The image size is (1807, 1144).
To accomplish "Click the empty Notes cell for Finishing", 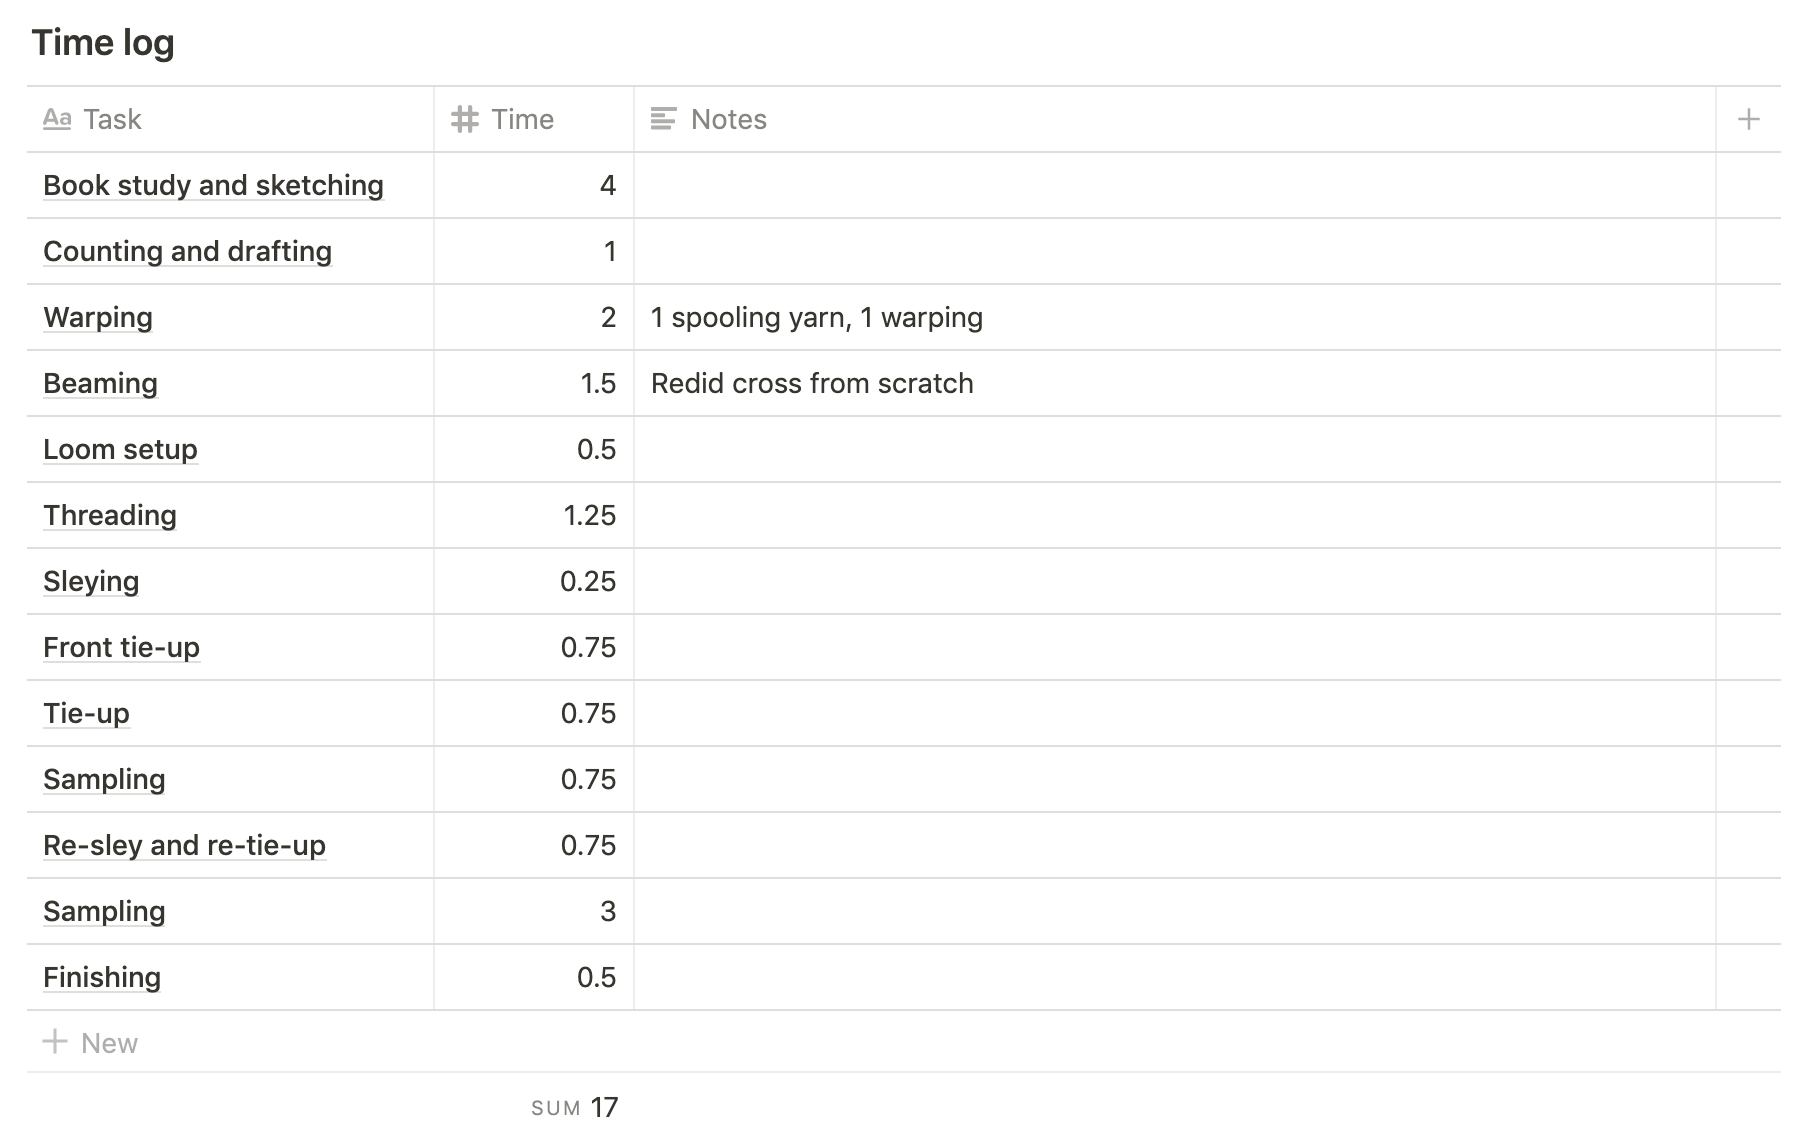I will click(x=1175, y=977).
